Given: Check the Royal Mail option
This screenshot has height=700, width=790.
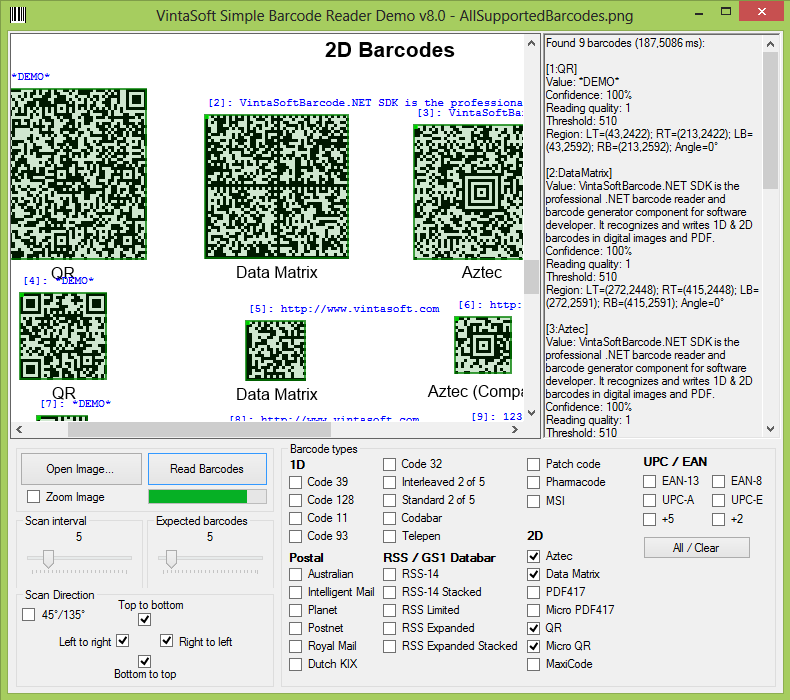Looking at the screenshot, I should [x=296, y=646].
